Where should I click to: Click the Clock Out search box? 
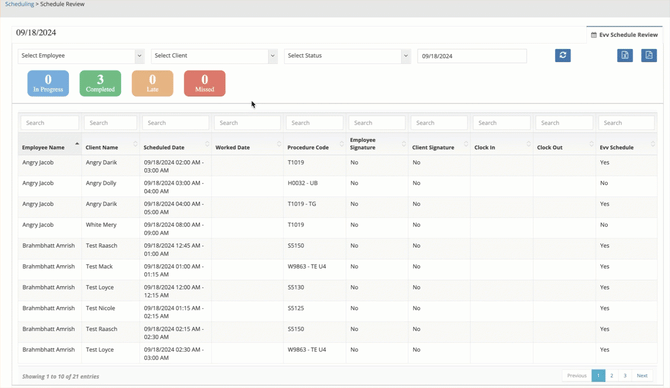tap(564, 123)
